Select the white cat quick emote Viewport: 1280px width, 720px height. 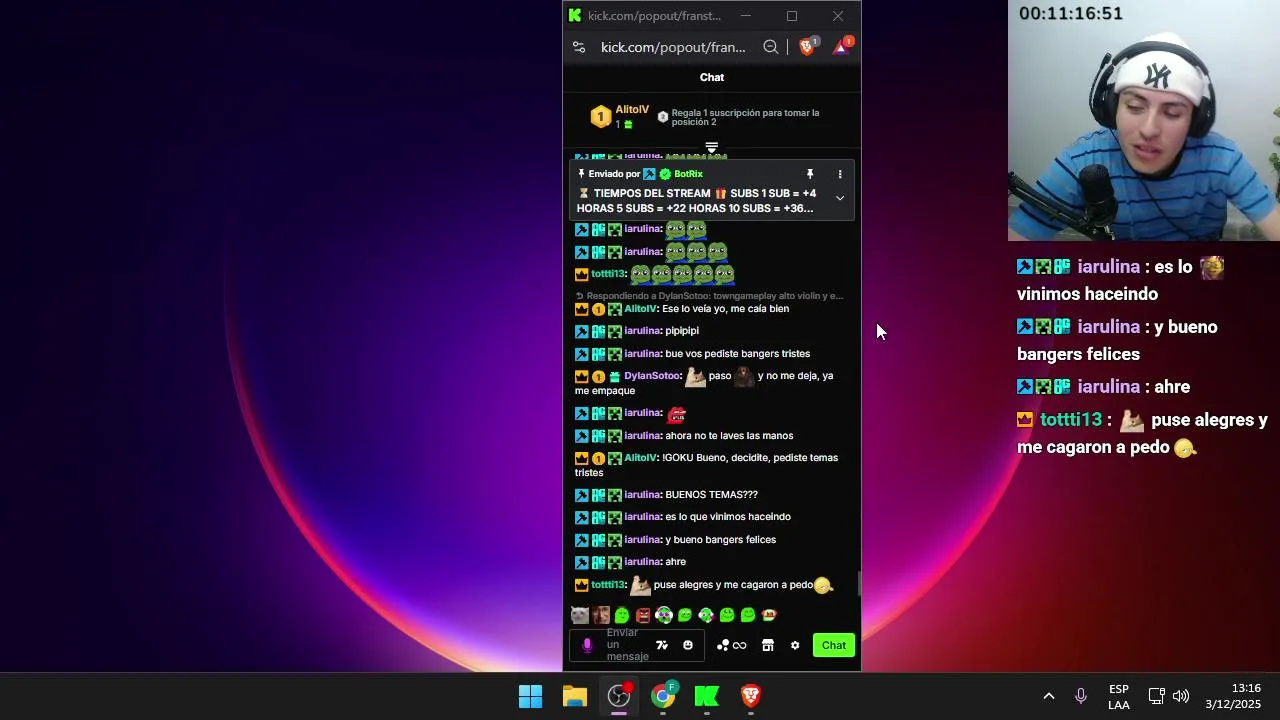(x=580, y=615)
